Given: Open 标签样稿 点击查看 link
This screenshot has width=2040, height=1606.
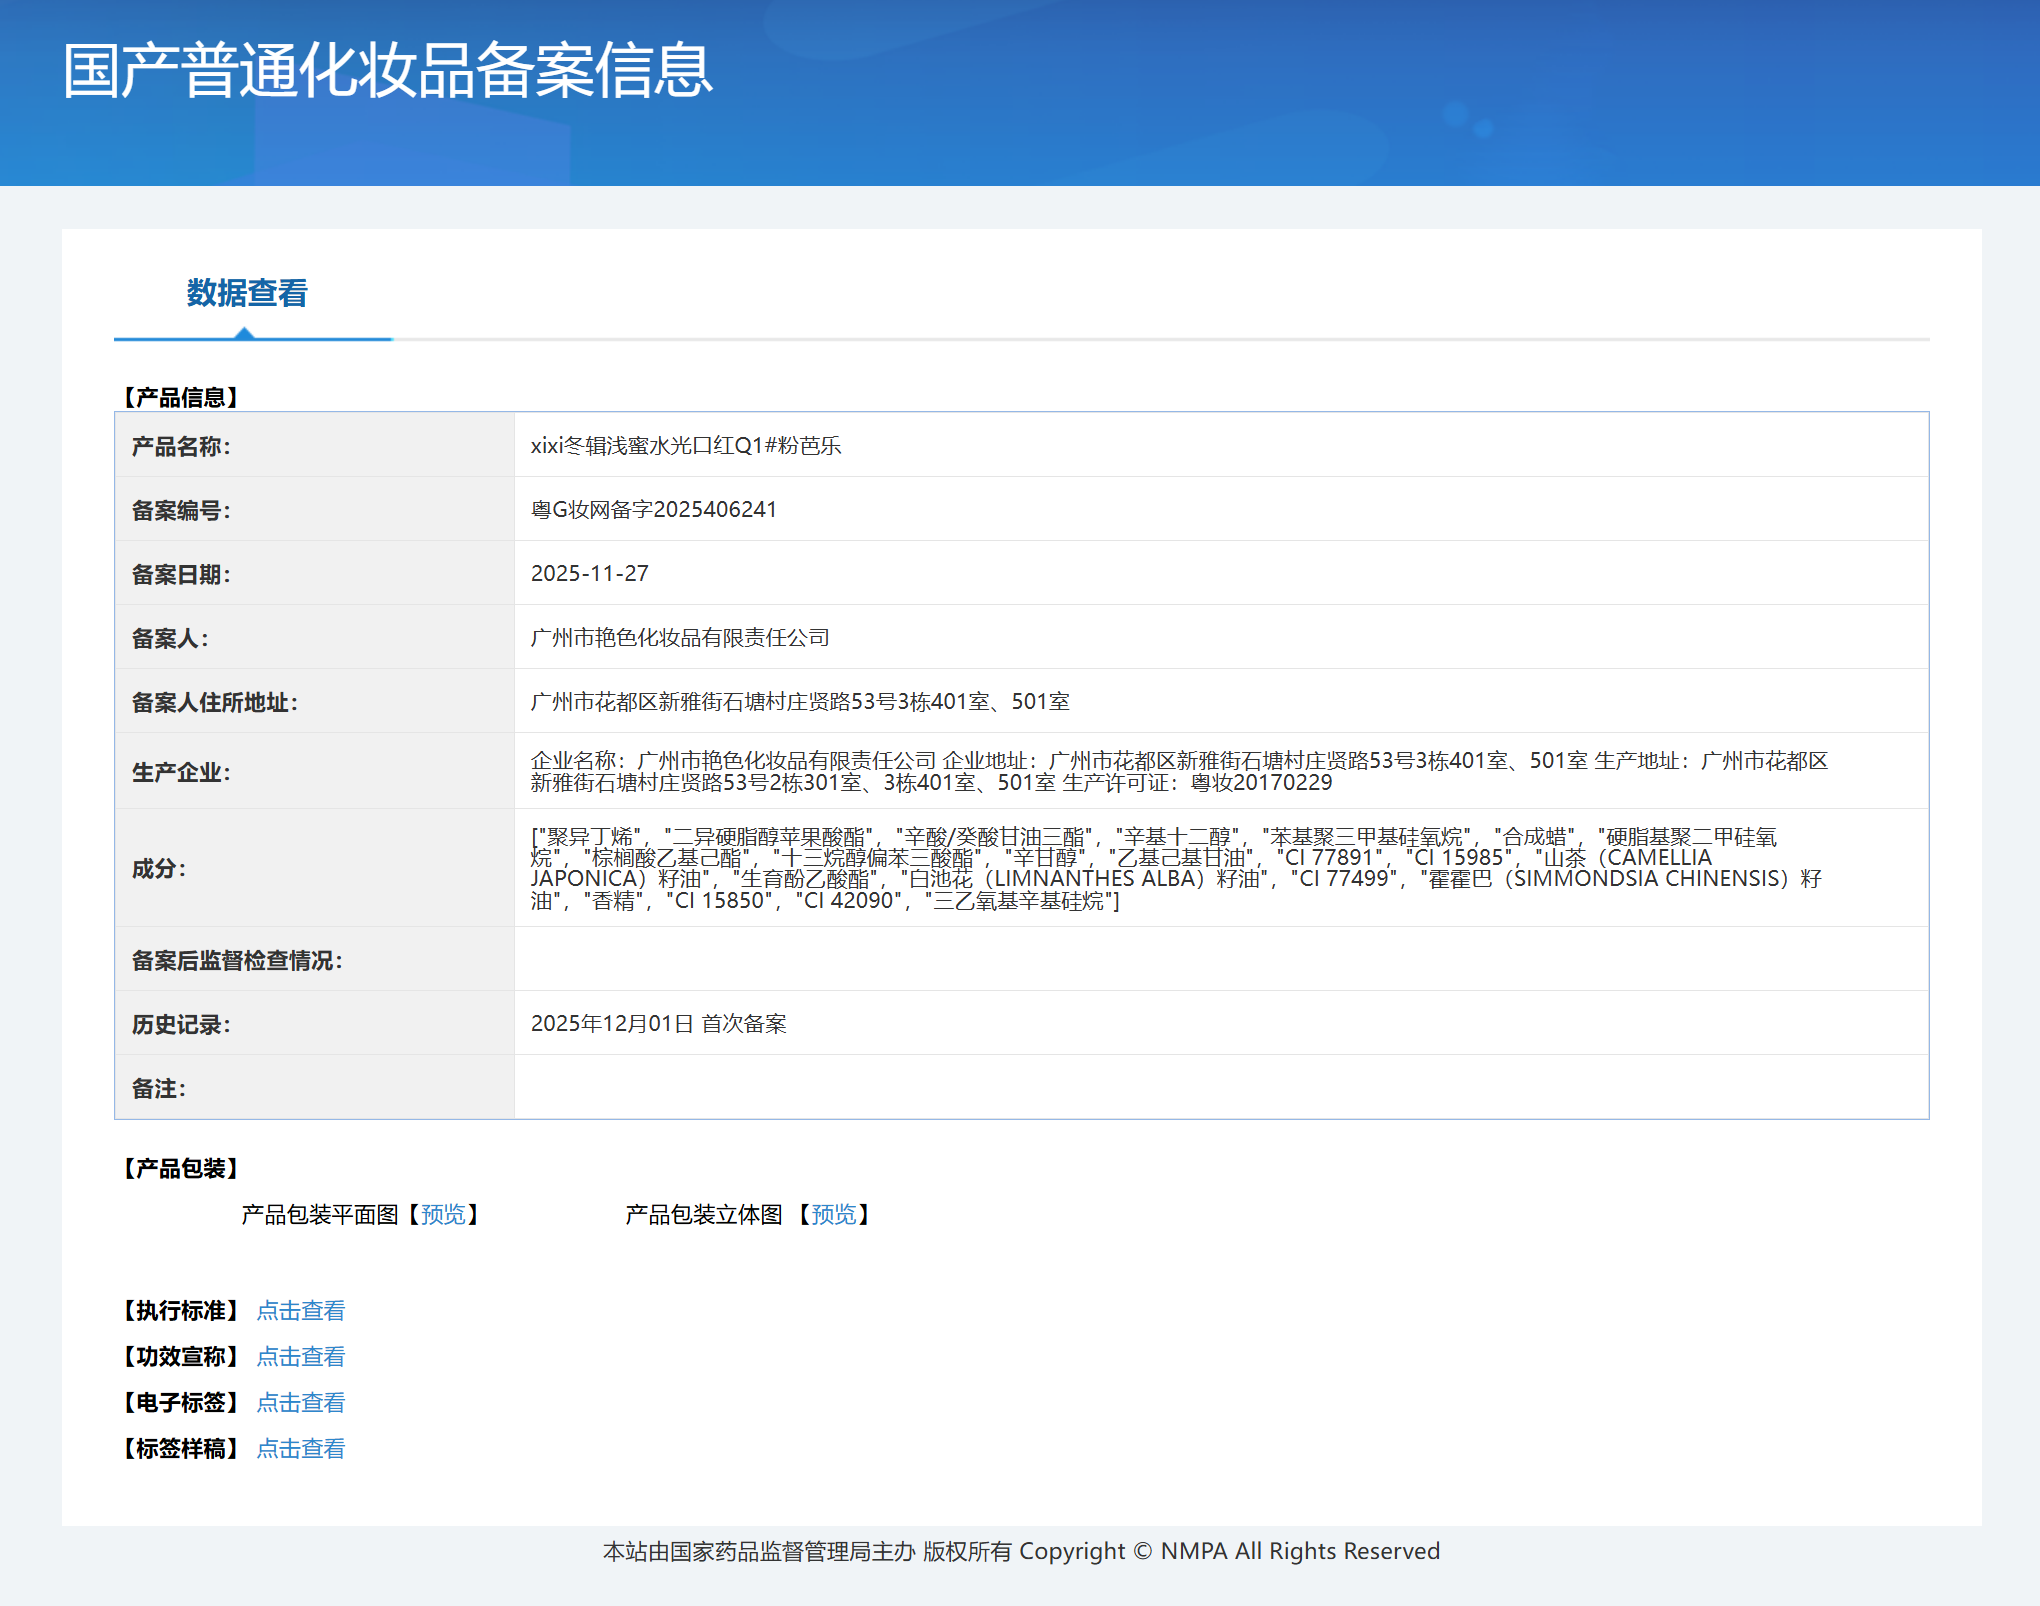Looking at the screenshot, I should pos(301,1448).
